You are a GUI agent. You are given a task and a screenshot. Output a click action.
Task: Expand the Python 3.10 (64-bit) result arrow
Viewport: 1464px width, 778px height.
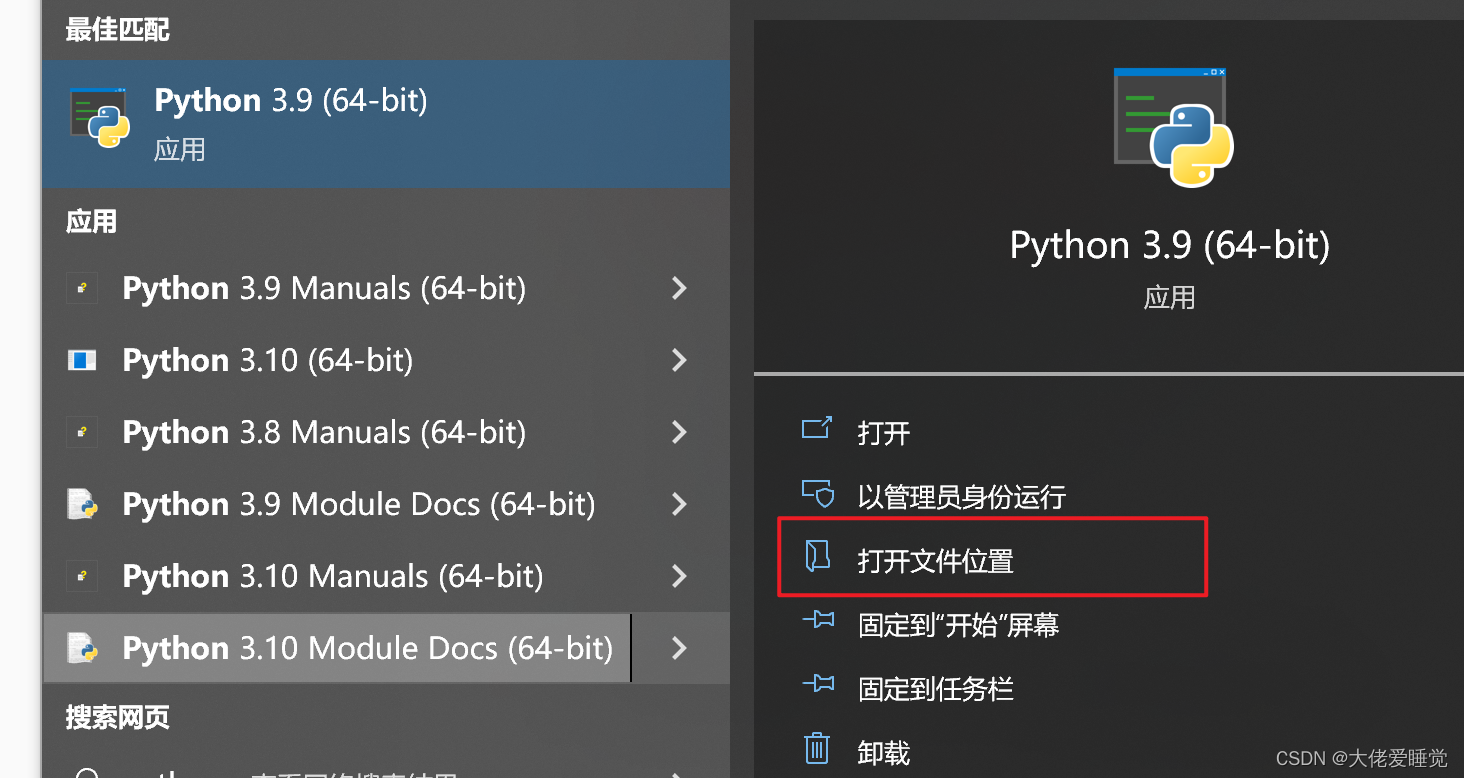coord(680,360)
